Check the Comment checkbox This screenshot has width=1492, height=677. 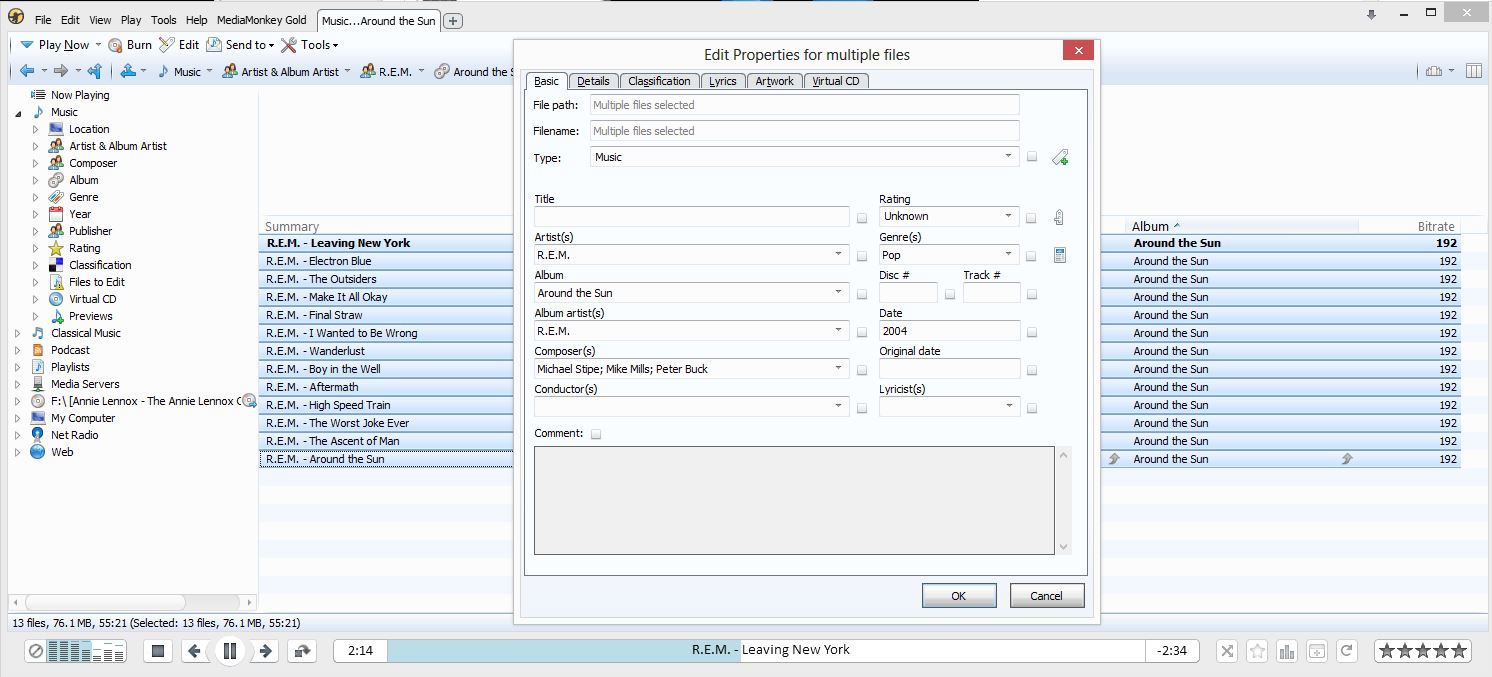pyautogui.click(x=596, y=434)
